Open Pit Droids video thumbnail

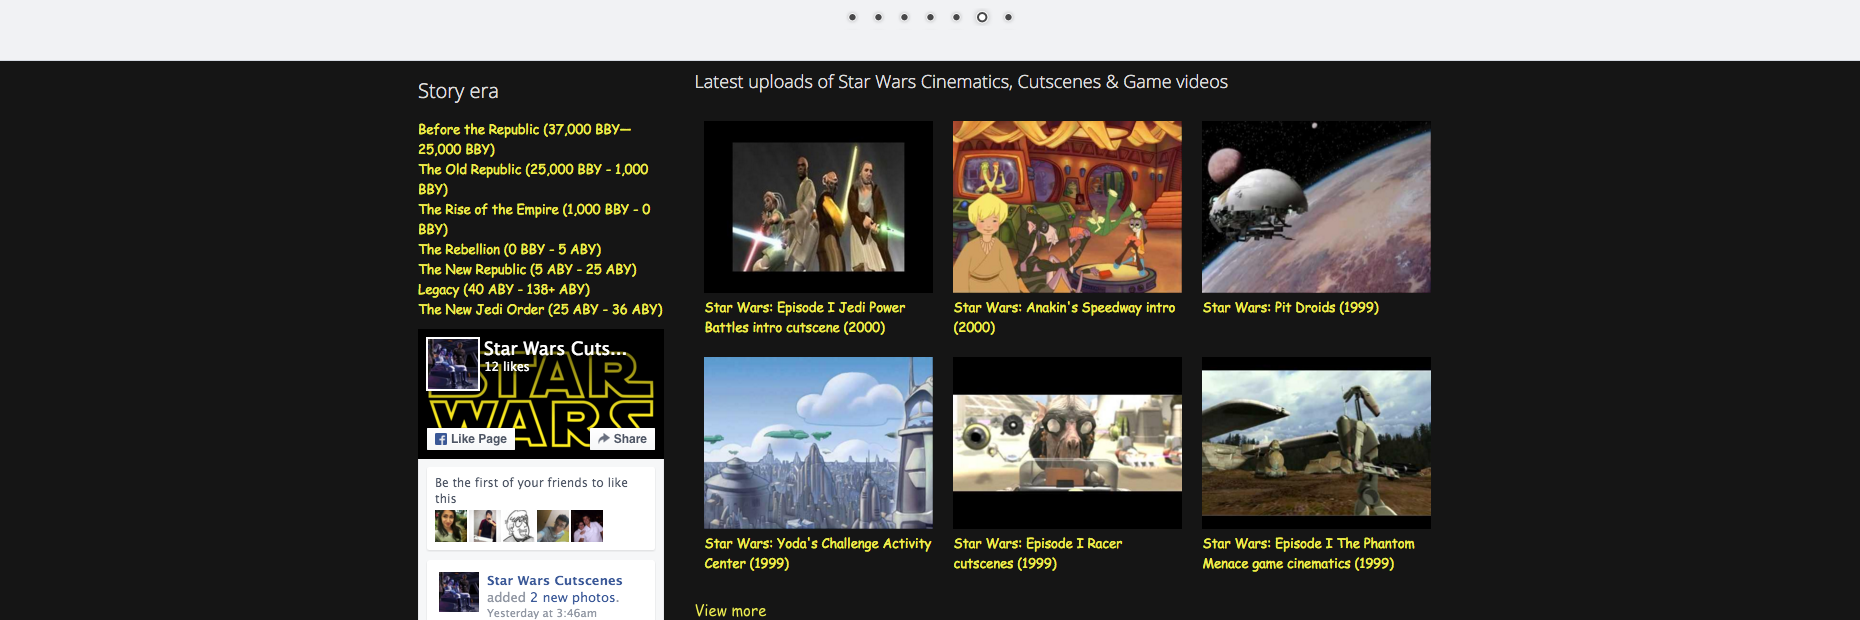click(1316, 207)
